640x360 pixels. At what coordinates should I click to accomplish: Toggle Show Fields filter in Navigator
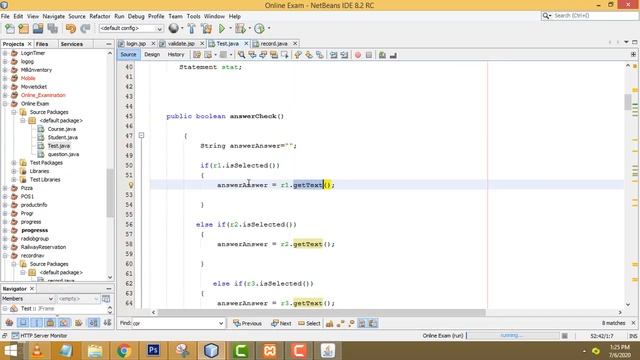point(23,323)
